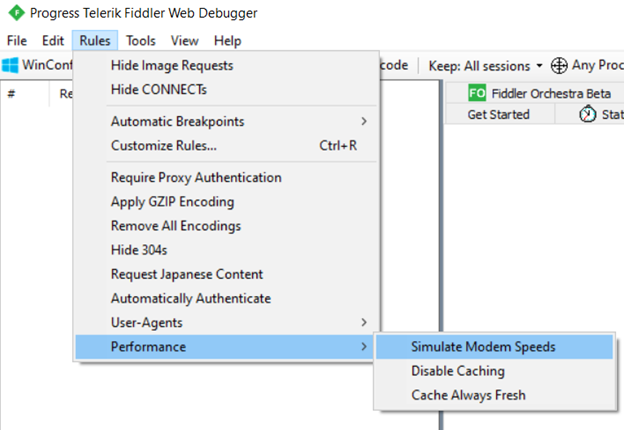Toggle Hide 304s option
The width and height of the screenshot is (624, 430).
coord(225,250)
